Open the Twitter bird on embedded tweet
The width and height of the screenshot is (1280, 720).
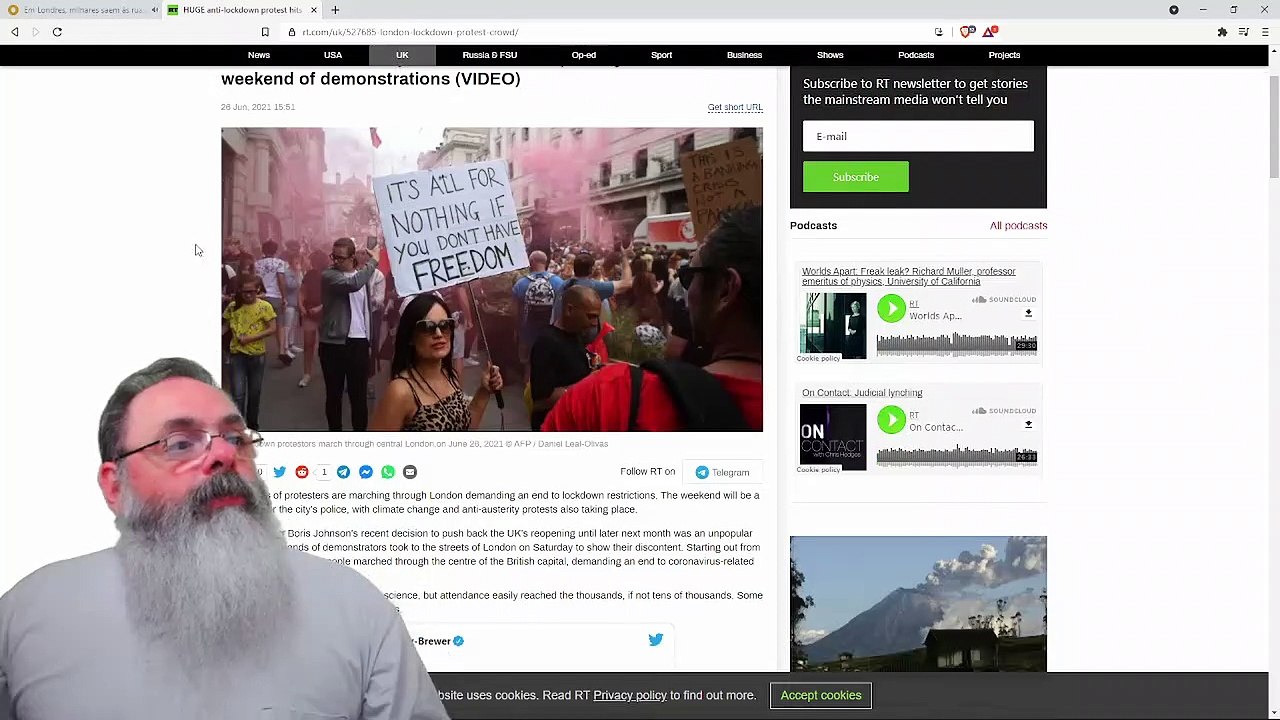tap(656, 640)
